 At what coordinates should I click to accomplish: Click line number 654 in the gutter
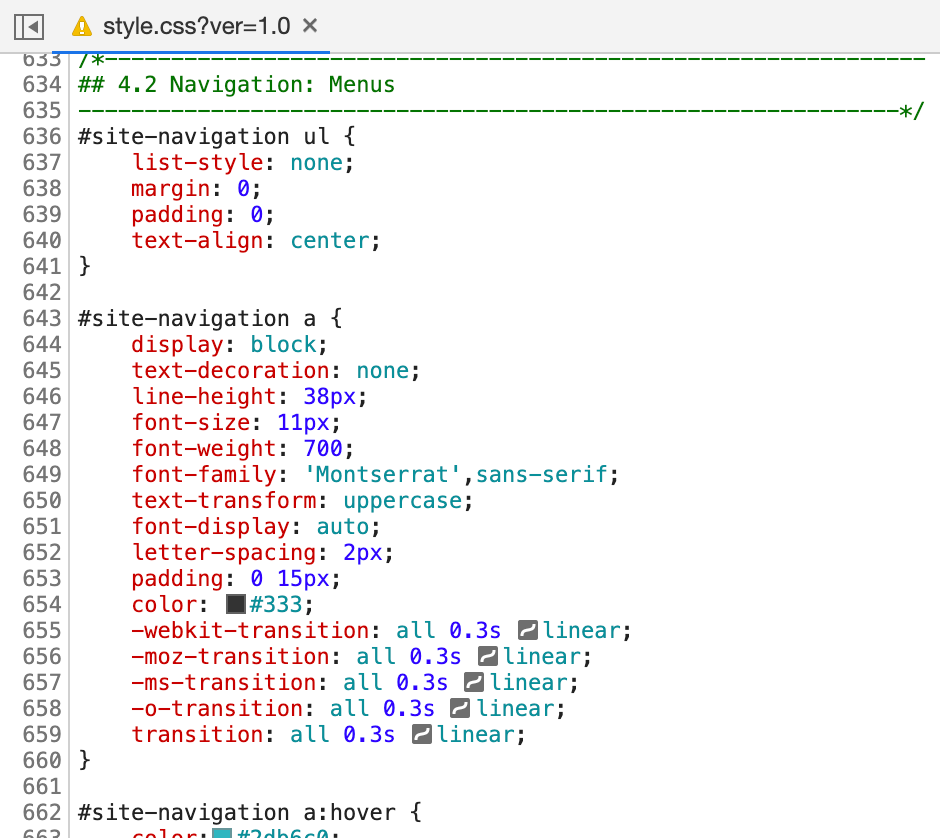point(42,604)
